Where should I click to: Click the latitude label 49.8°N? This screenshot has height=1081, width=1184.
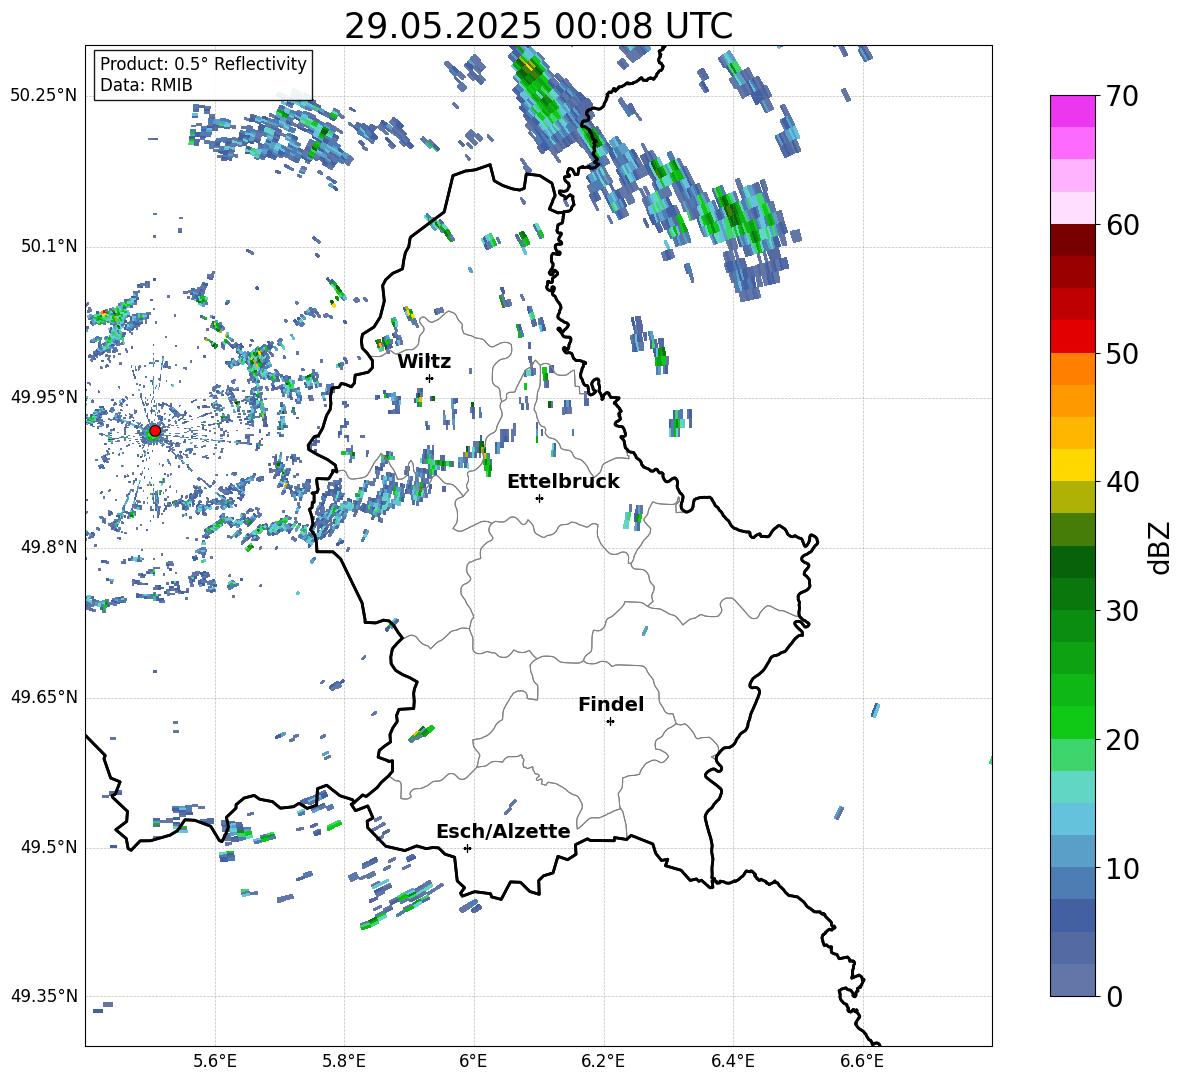(x=48, y=547)
